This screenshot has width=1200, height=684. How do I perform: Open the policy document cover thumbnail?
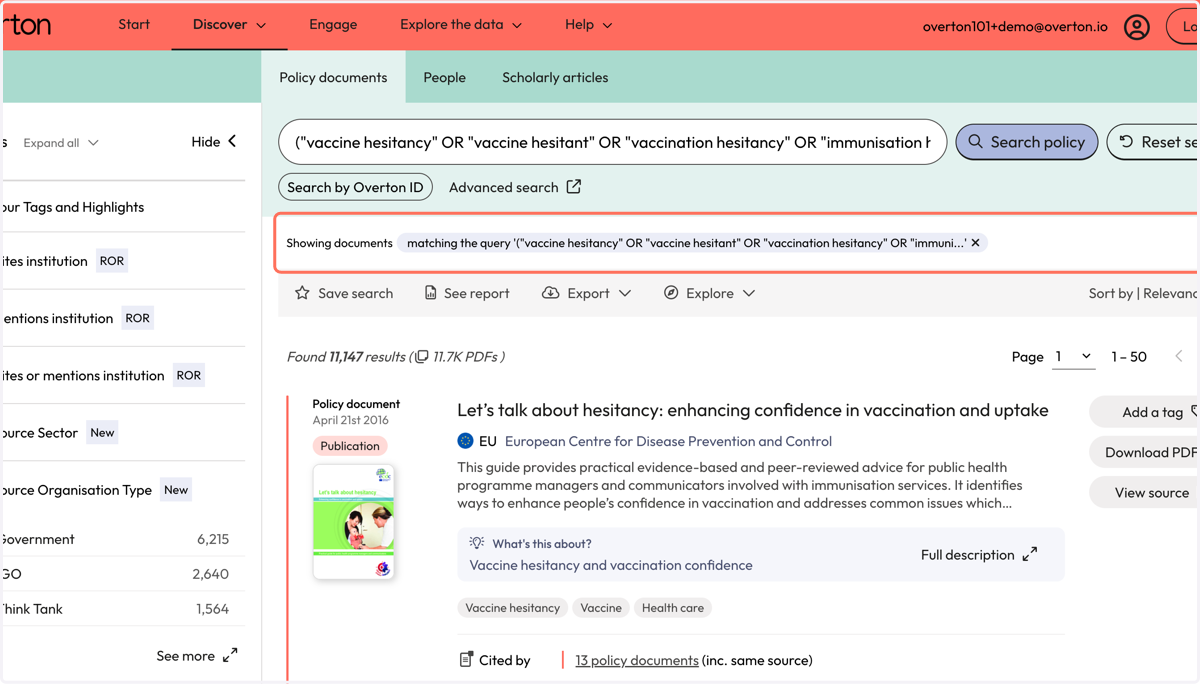[353, 522]
